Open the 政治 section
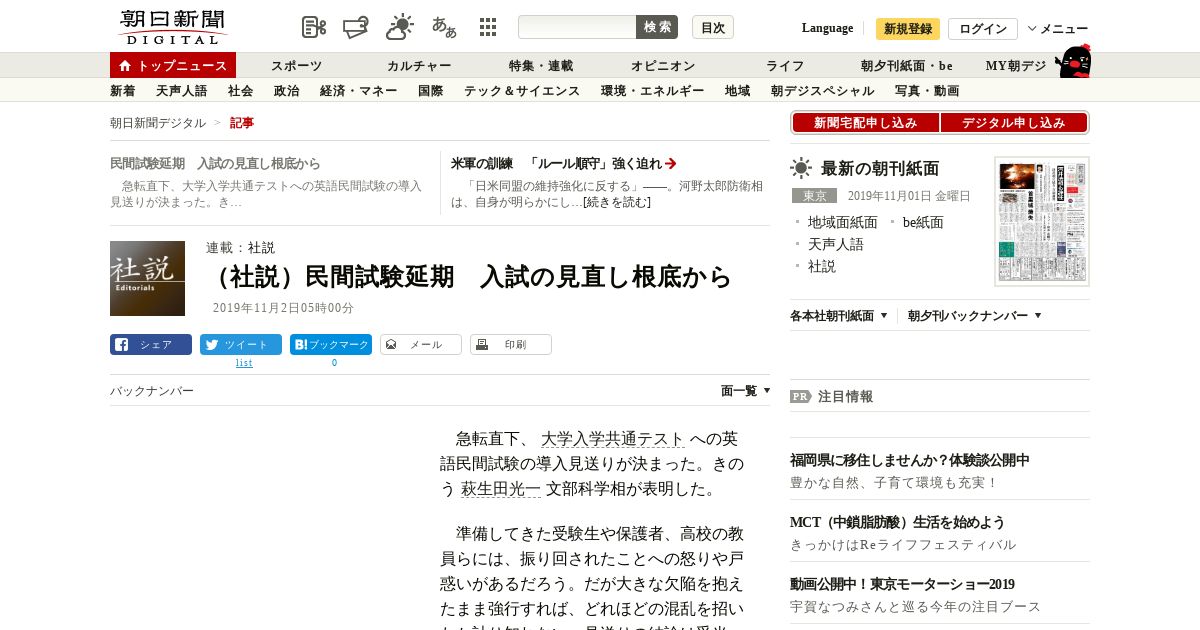Image resolution: width=1200 pixels, height=630 pixels. click(287, 91)
